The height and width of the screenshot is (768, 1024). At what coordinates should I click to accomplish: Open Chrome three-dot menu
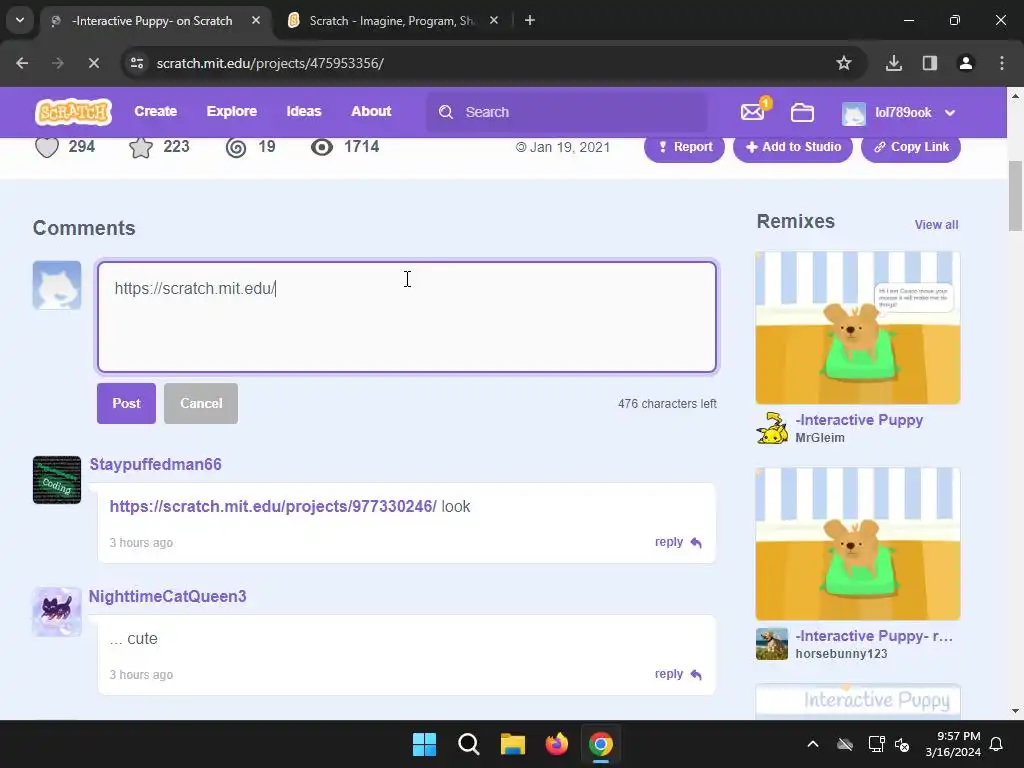coord(1001,63)
